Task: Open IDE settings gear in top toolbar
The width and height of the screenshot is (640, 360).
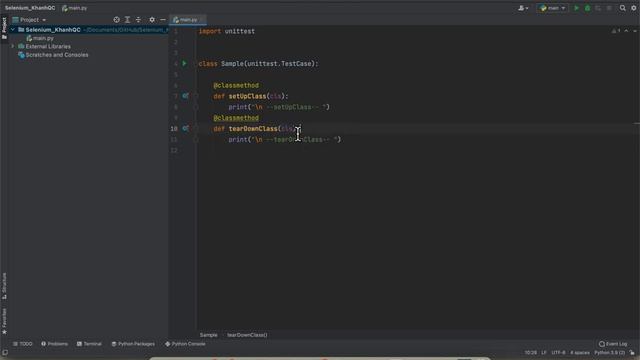Action: 633,8
